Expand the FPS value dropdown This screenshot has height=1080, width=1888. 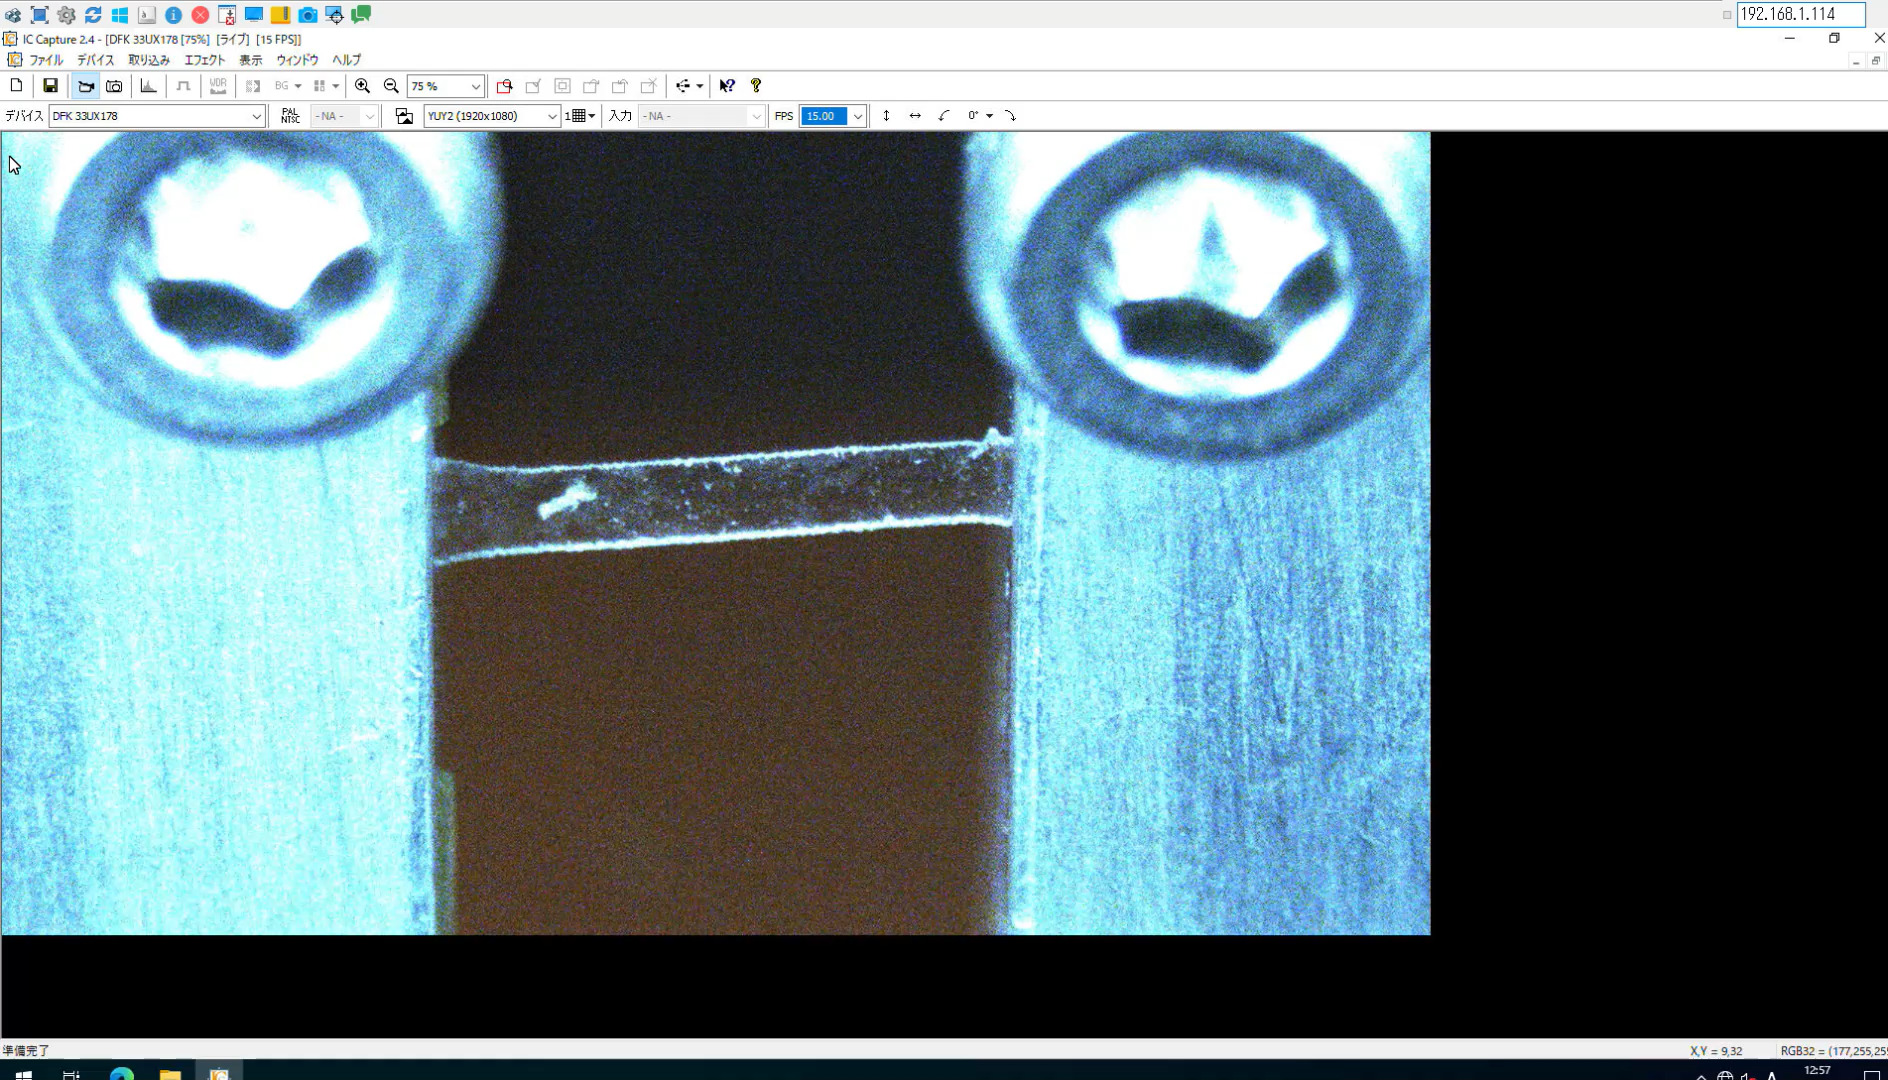click(x=858, y=116)
